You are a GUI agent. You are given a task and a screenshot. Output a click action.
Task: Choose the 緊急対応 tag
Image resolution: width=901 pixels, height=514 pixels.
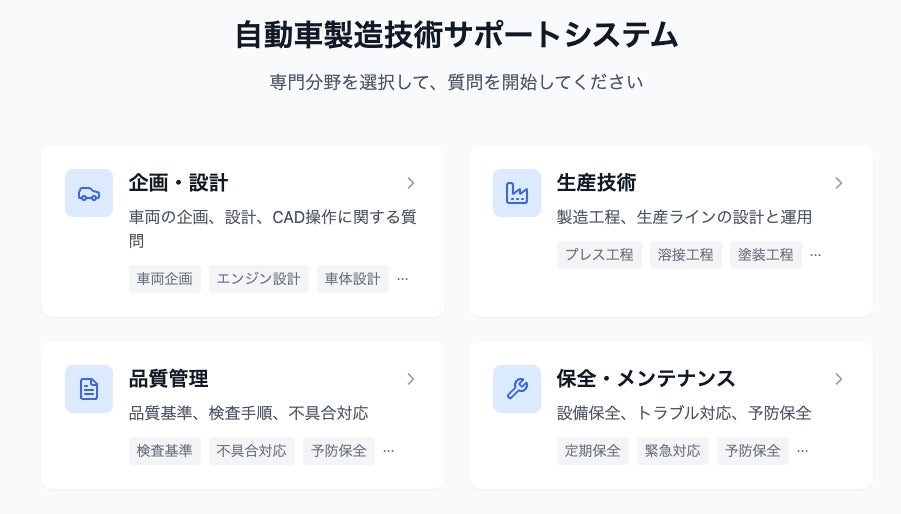point(673,451)
